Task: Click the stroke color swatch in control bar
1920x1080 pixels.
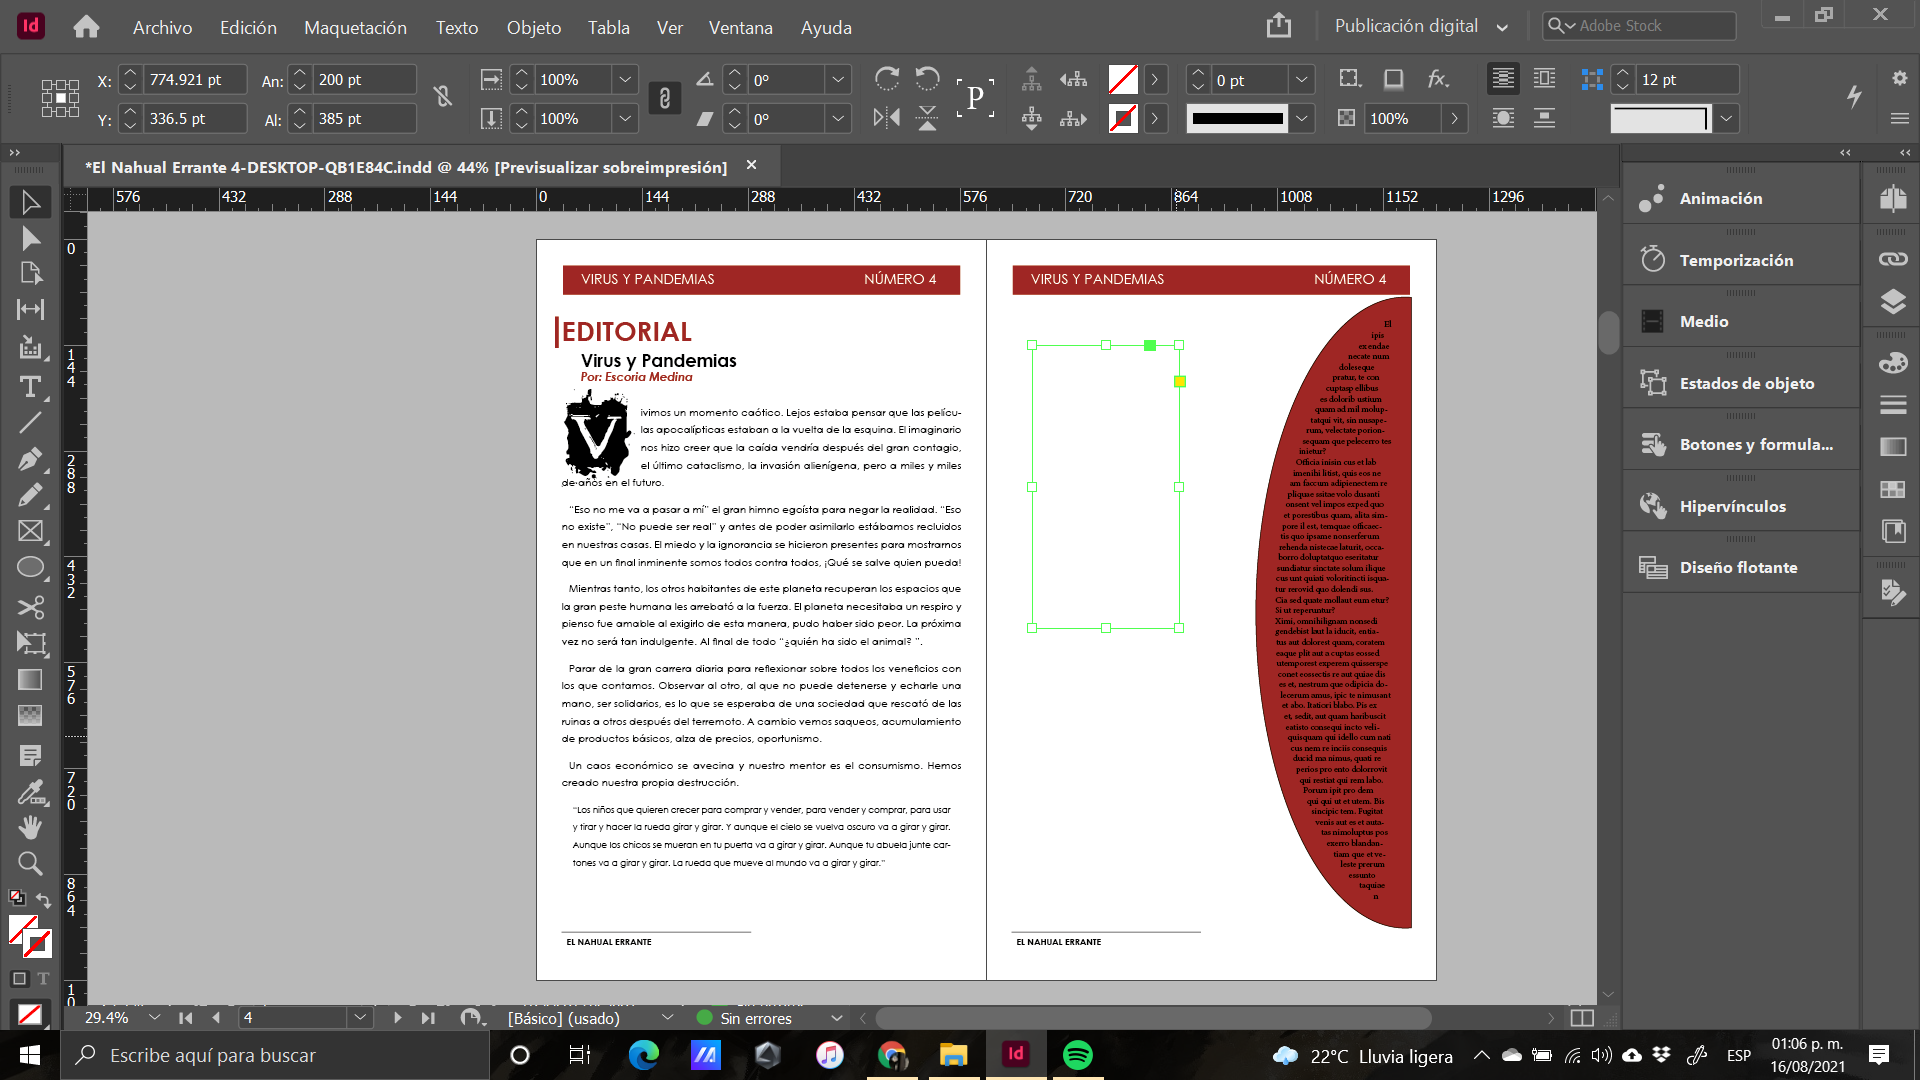Action: coord(1123,118)
